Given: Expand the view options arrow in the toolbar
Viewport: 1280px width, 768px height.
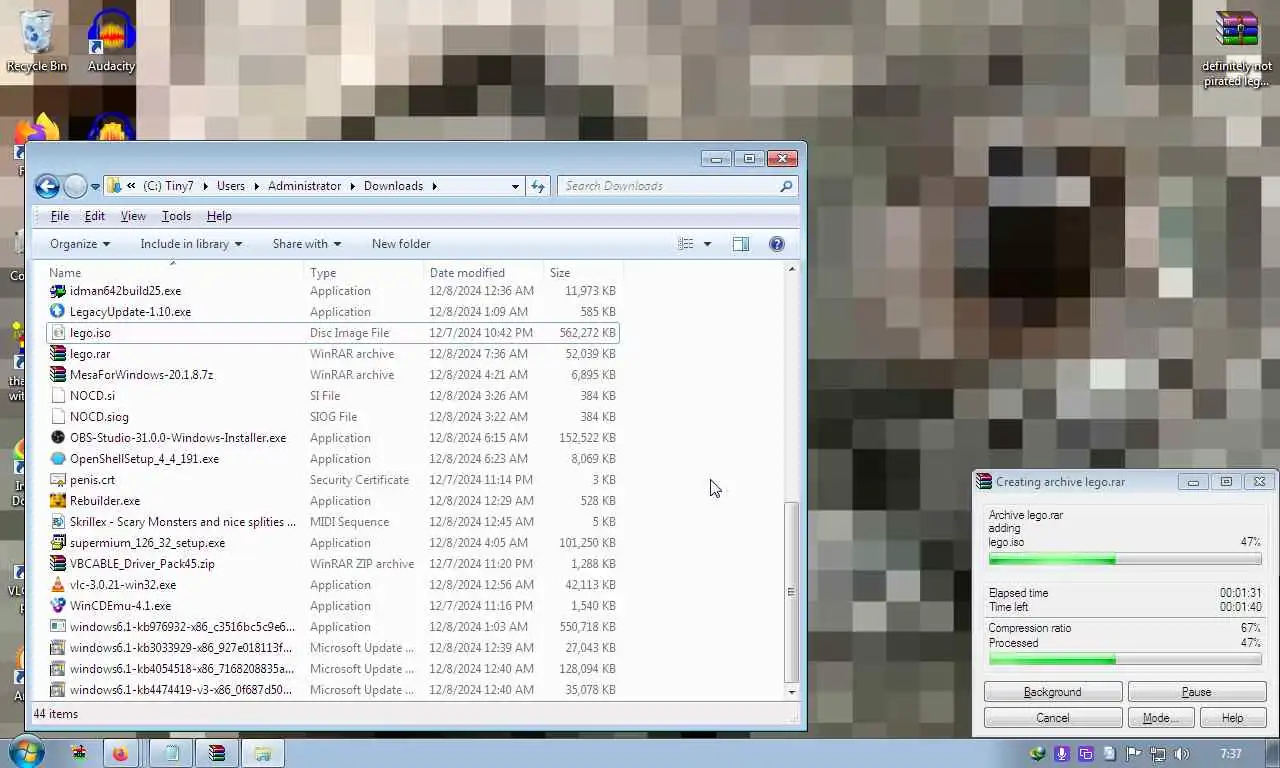Looking at the screenshot, I should tap(707, 244).
